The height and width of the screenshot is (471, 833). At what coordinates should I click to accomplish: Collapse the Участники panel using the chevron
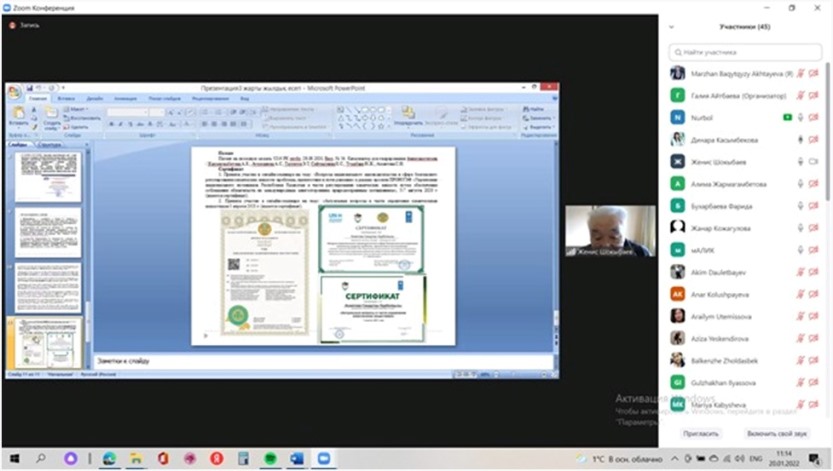pyautogui.click(x=671, y=27)
